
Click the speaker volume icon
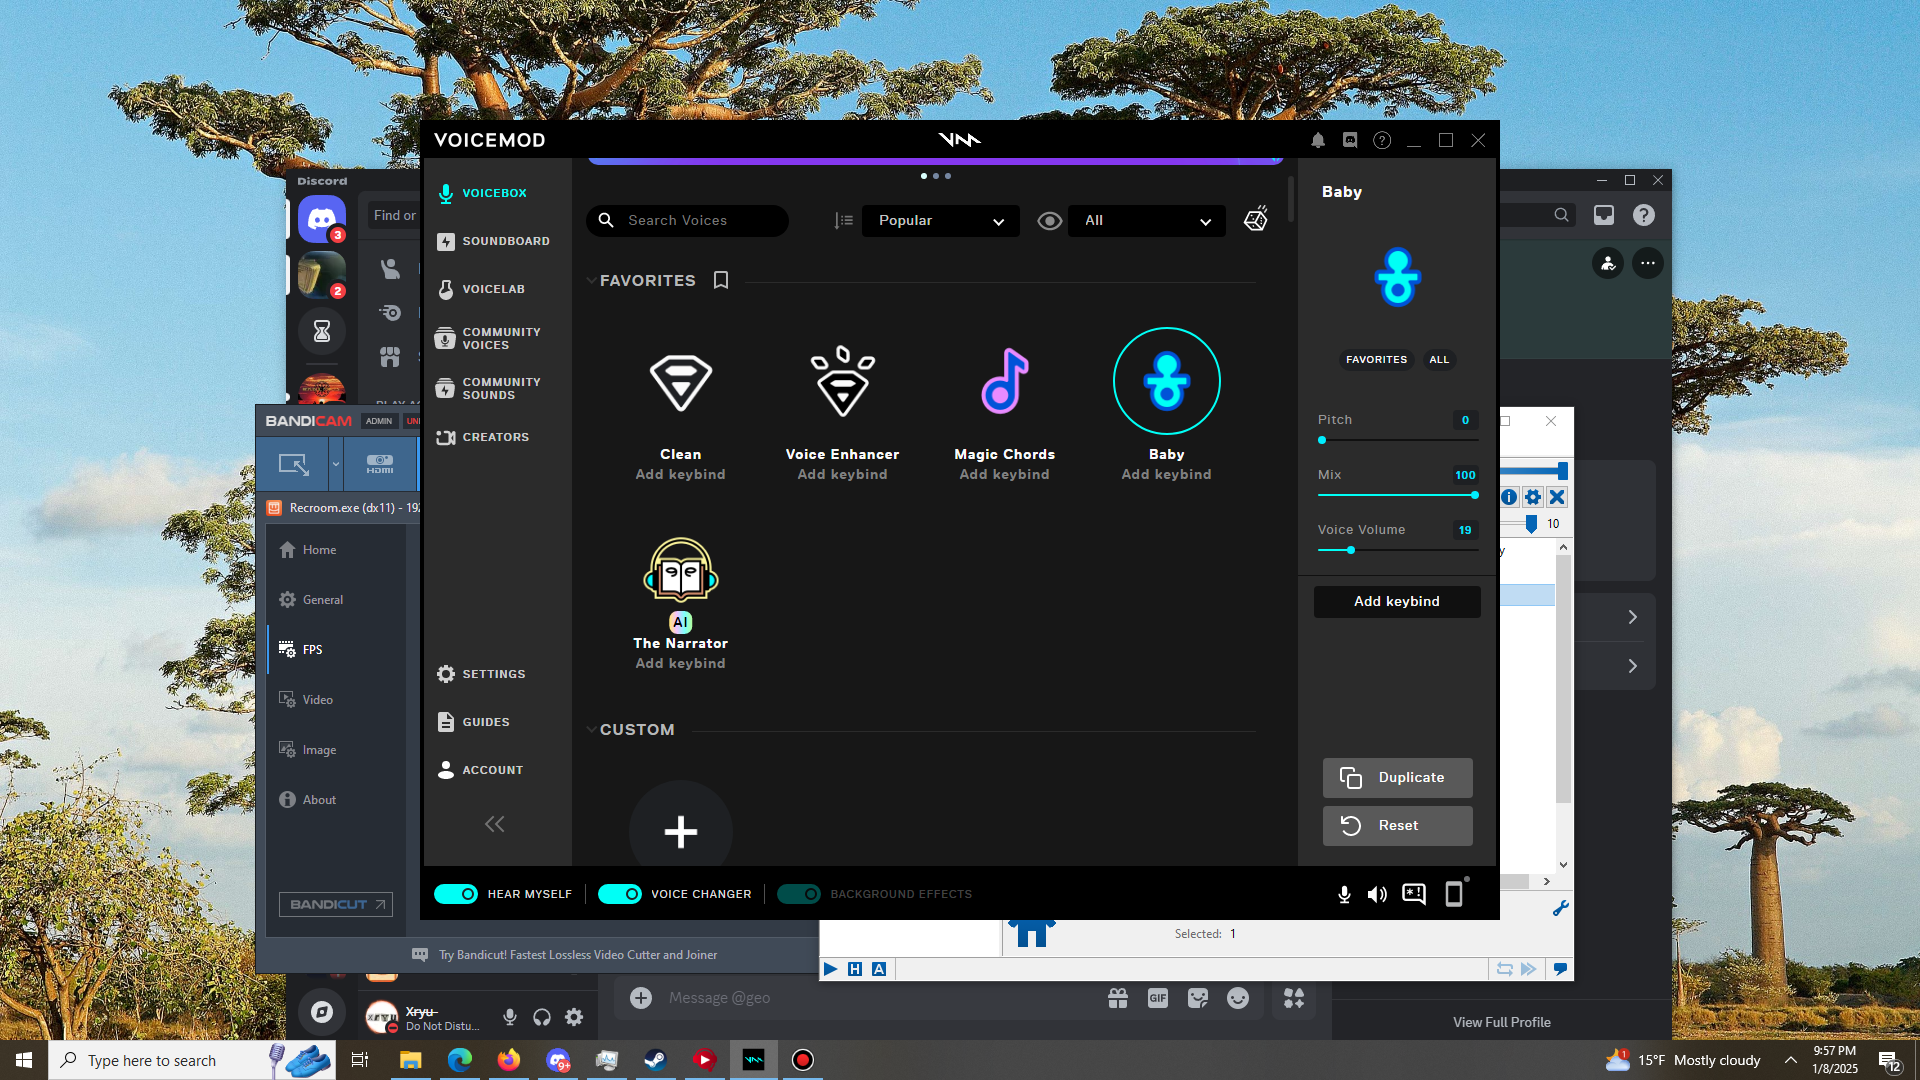point(1377,895)
